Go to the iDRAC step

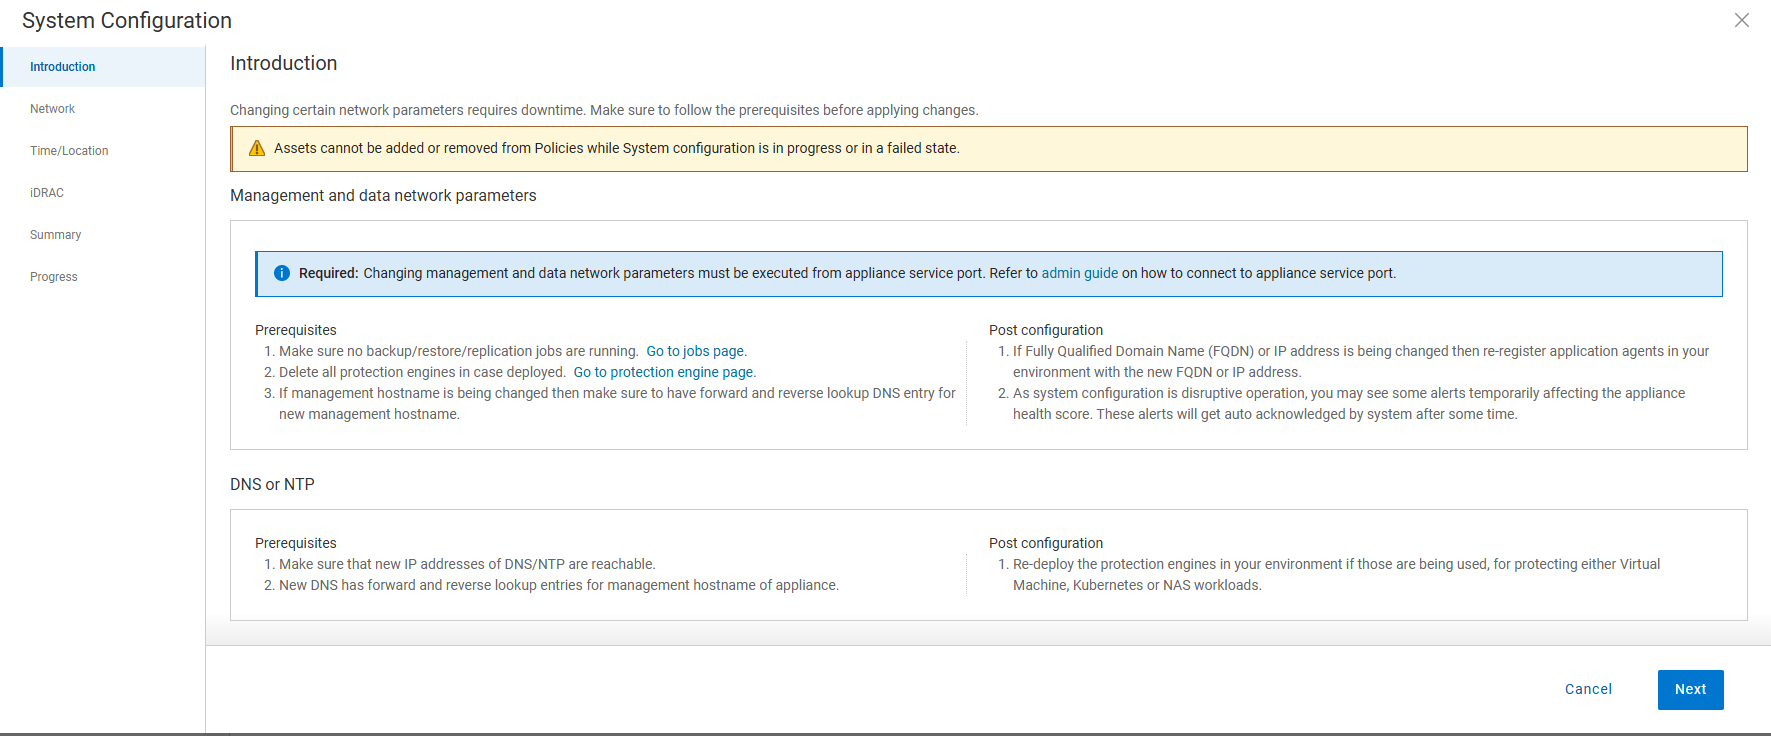47,193
